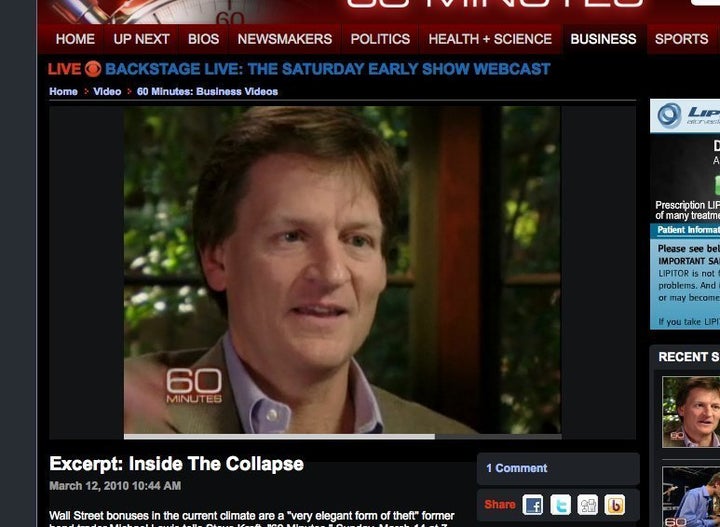Open 60 Minutes: Business Videos breadcrumb
Image resolution: width=720 pixels, height=527 pixels.
coord(207,91)
